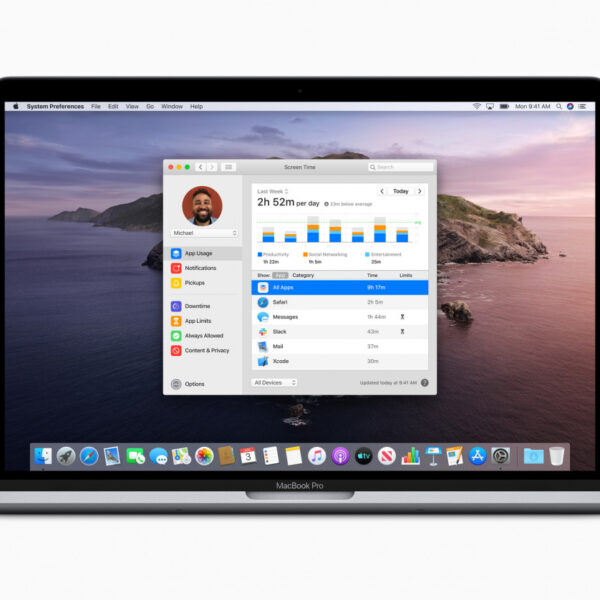This screenshot has height=600, width=600.
Task: Open Music from the Dock
Action: tap(317, 456)
